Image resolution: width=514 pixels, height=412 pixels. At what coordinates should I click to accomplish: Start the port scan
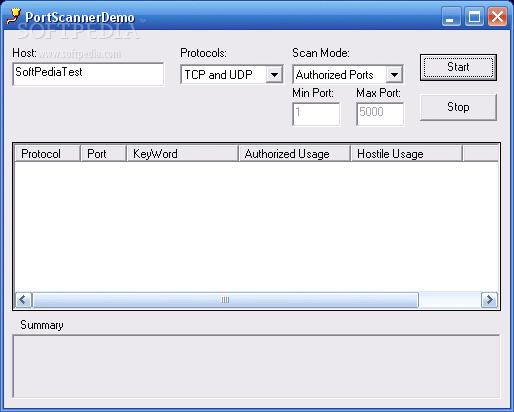tap(458, 67)
